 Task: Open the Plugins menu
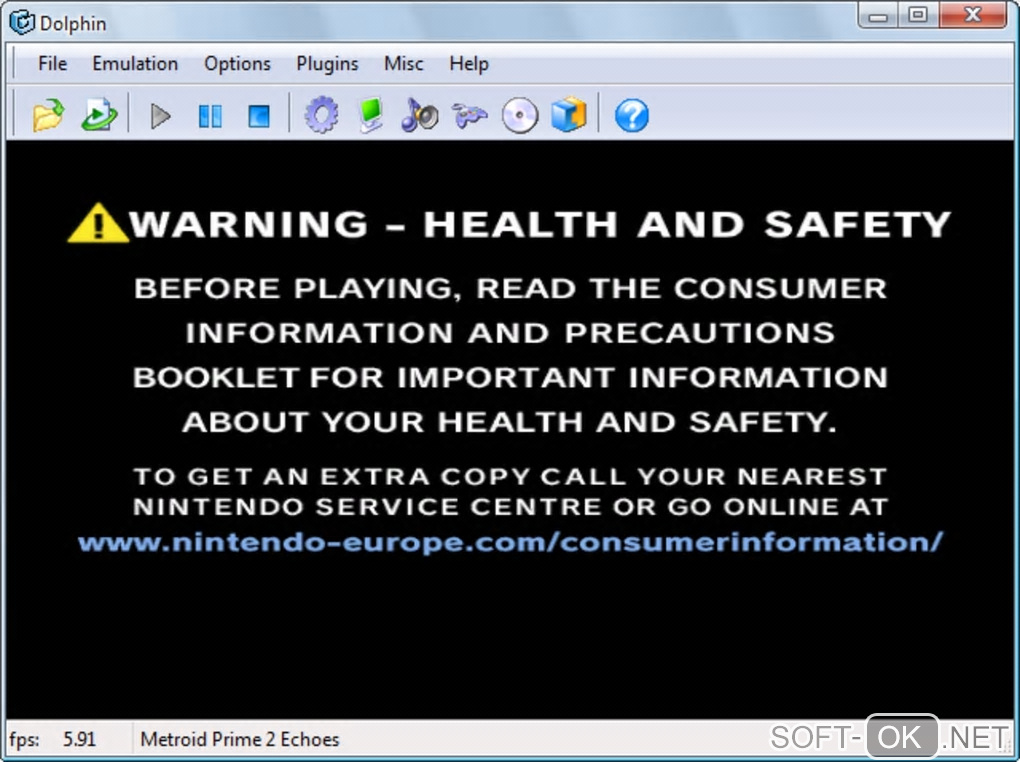click(327, 64)
